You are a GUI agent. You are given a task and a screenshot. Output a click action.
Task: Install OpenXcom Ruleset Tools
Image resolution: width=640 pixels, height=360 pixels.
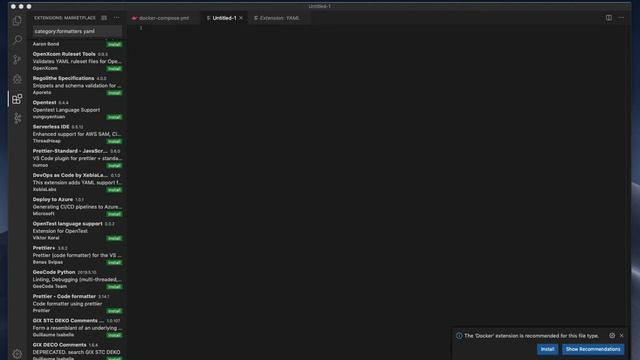click(x=114, y=69)
